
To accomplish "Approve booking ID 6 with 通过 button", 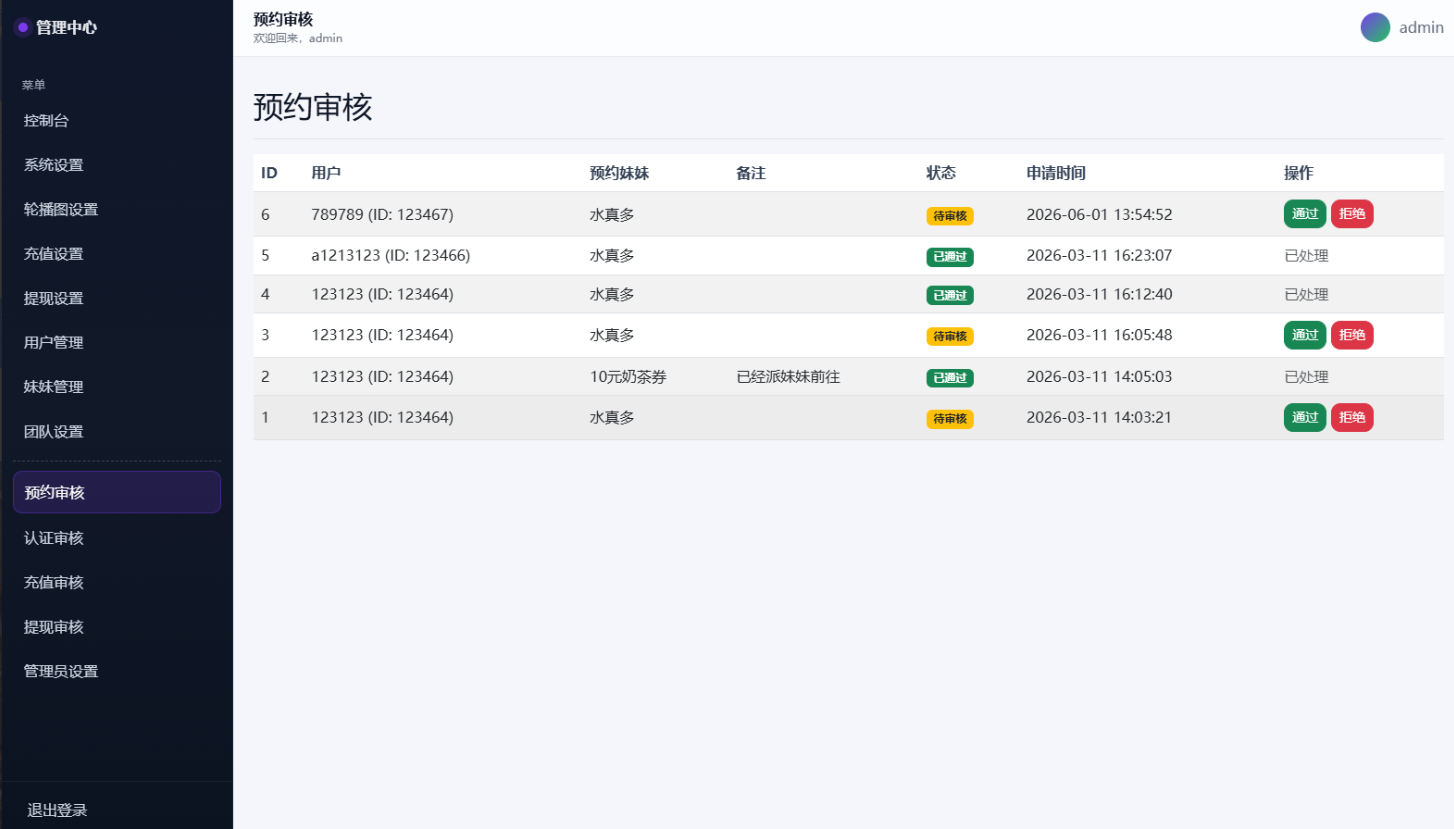I will pos(1305,214).
